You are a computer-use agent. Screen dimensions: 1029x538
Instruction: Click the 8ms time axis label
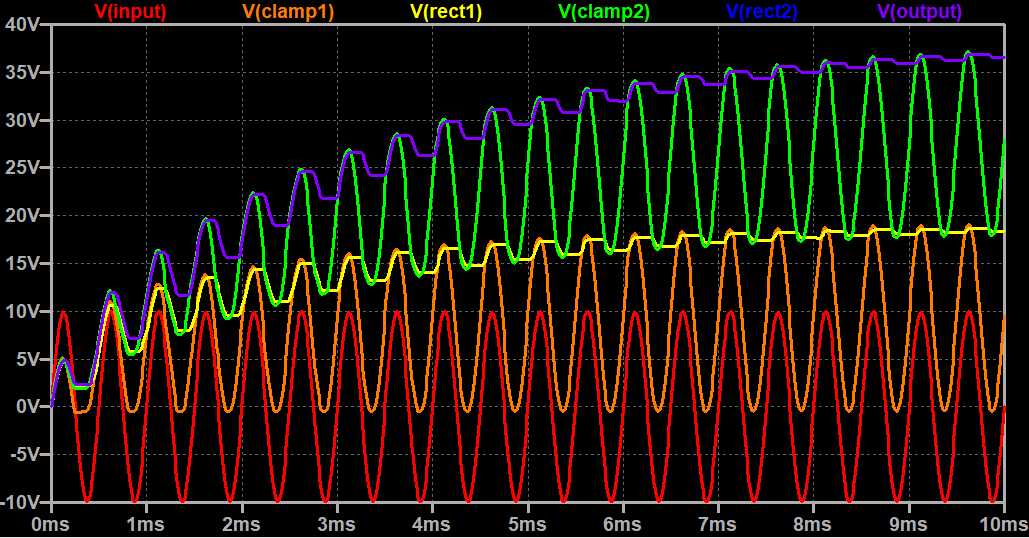point(813,525)
